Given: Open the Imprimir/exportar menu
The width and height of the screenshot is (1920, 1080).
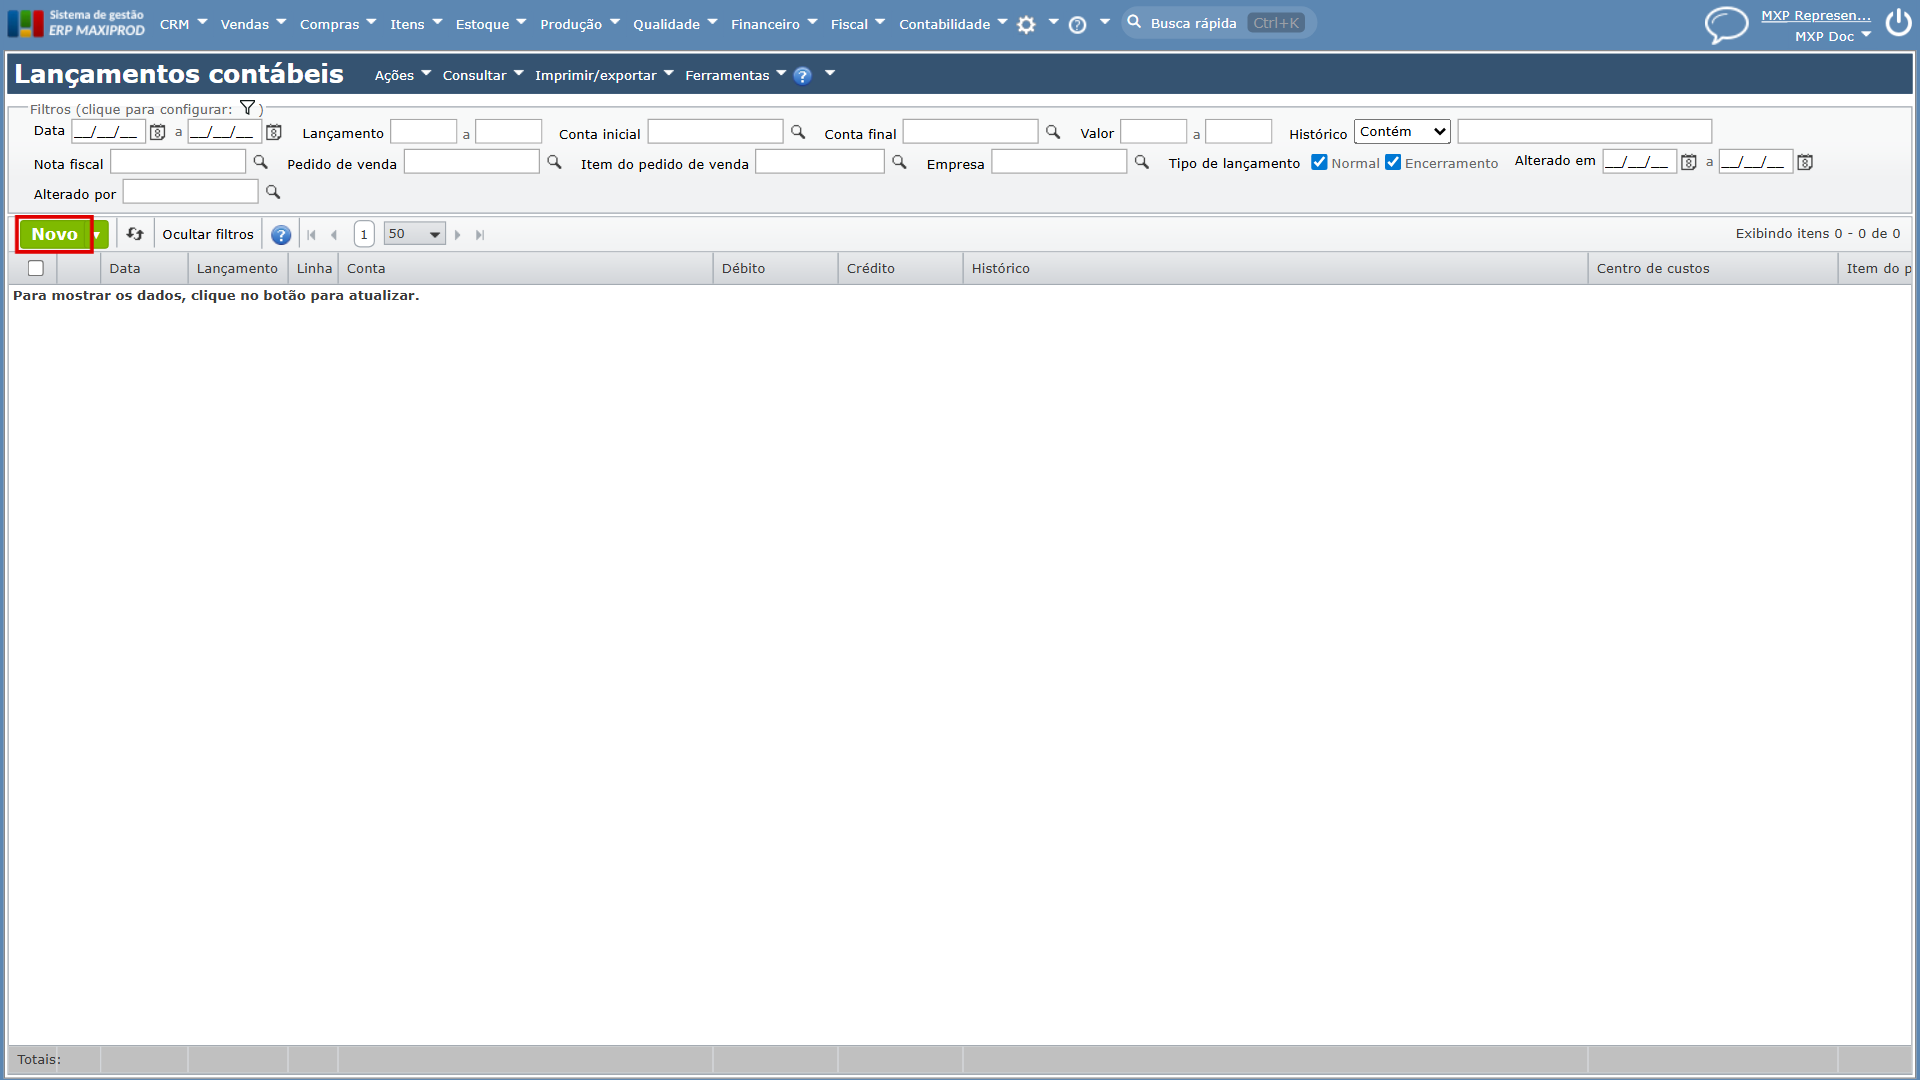Looking at the screenshot, I should click(x=604, y=75).
